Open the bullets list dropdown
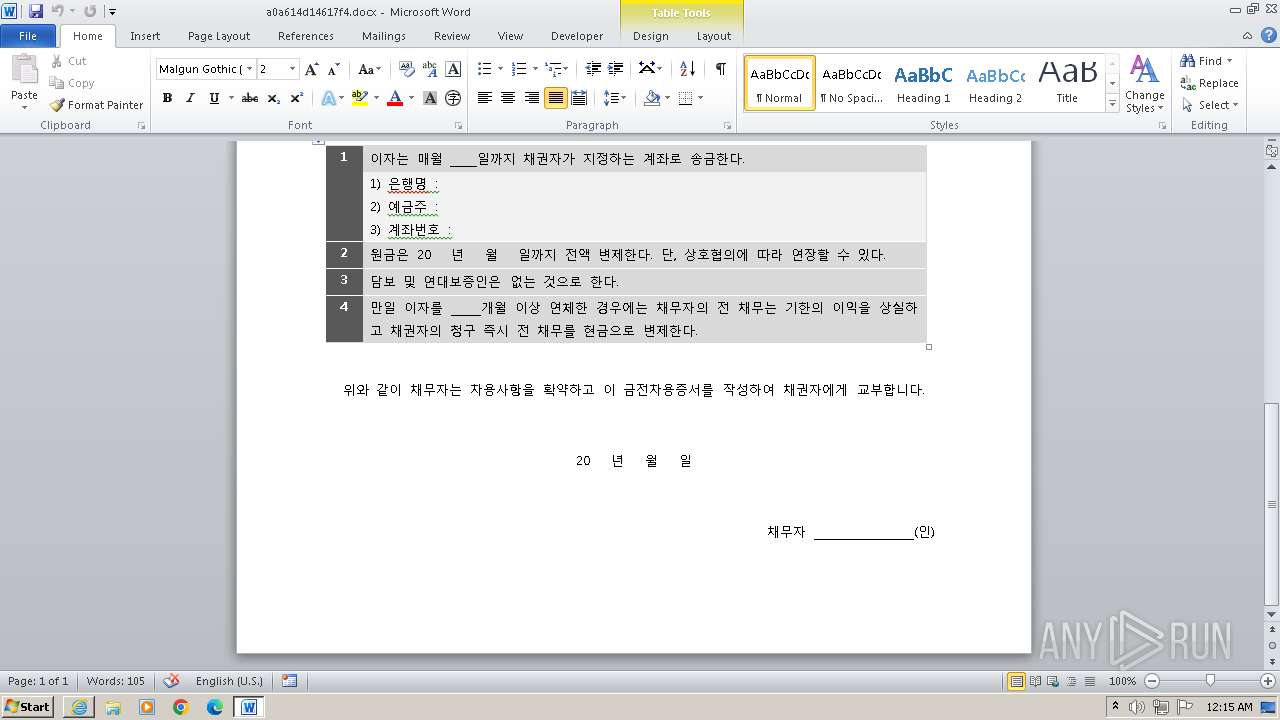Viewport: 1280px width, 720px height. (501, 69)
